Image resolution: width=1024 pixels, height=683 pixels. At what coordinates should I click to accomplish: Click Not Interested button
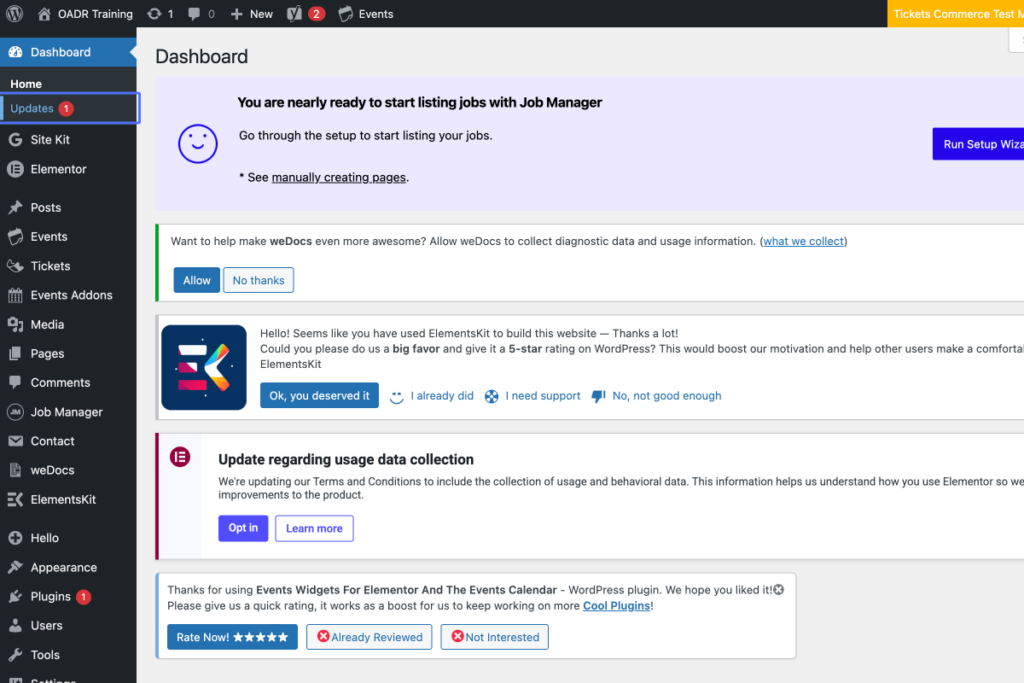(494, 637)
